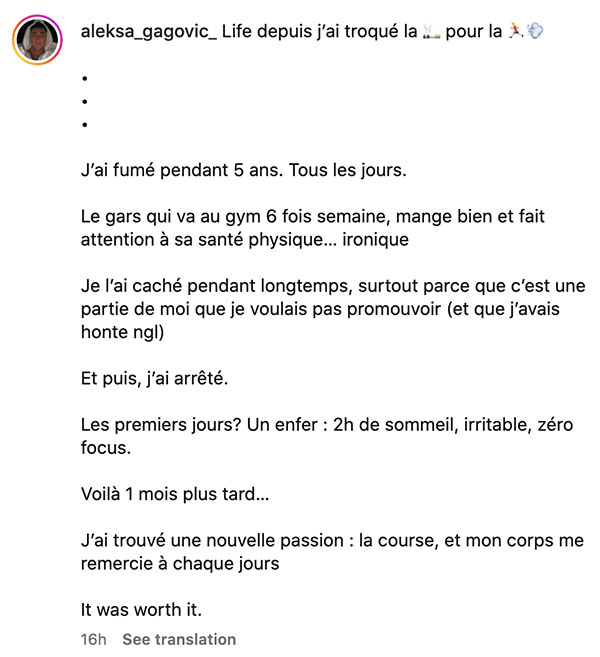Screen dimensions: 600x657
Task: Select the "Le gars qui va au gym" line
Action: point(313,217)
